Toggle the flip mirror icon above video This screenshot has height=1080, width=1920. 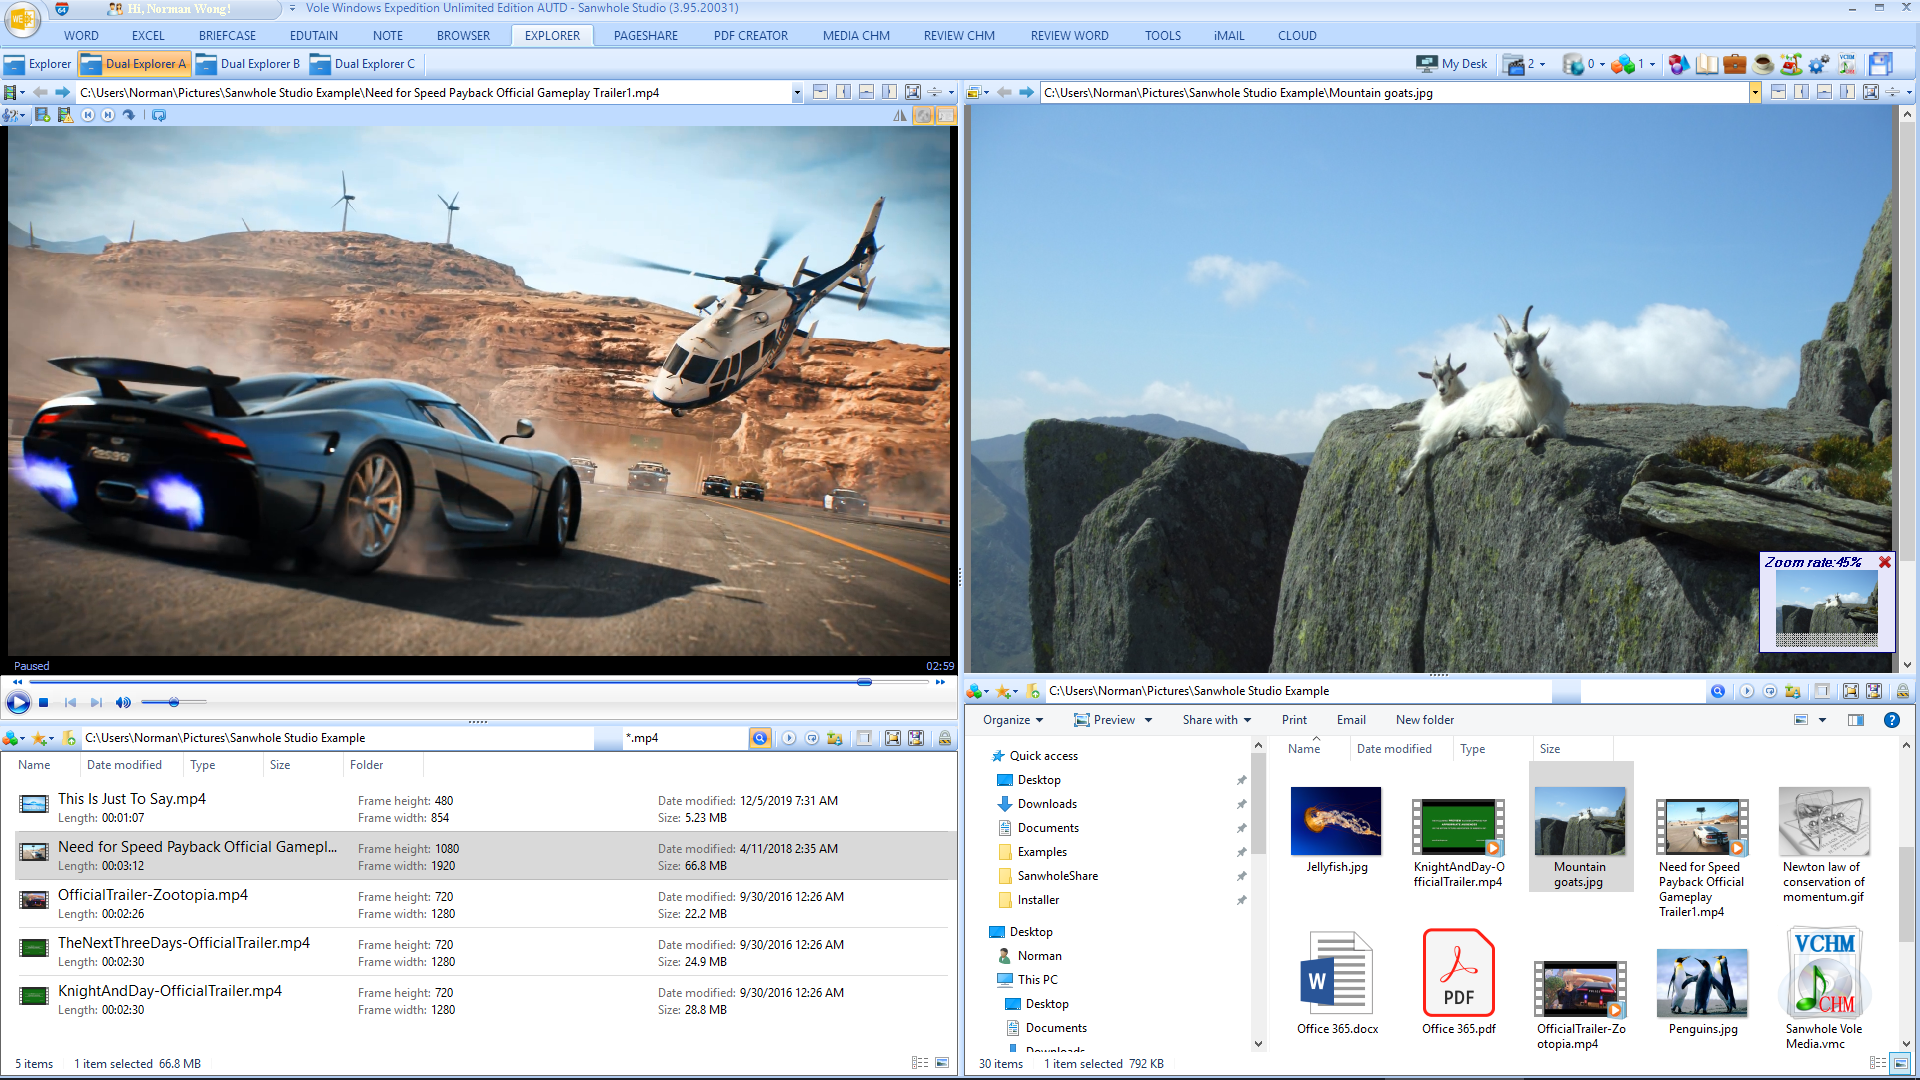tap(900, 115)
